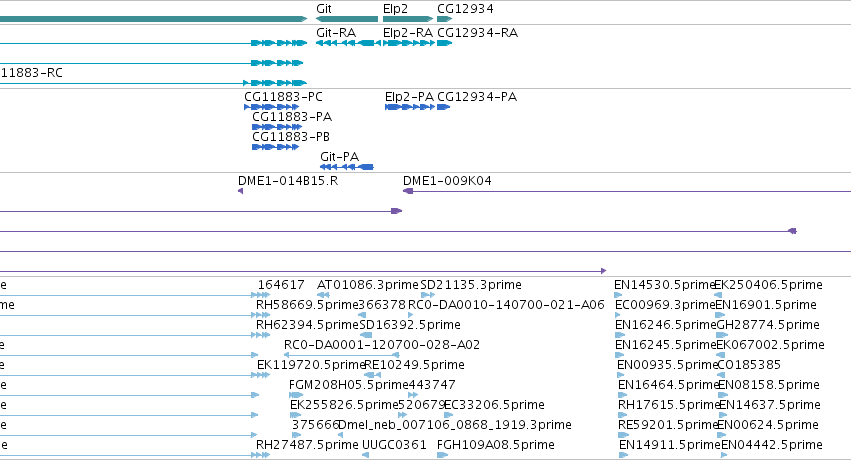The width and height of the screenshot is (851, 460).
Task: Click the 375666 EST label
Action: (316, 425)
